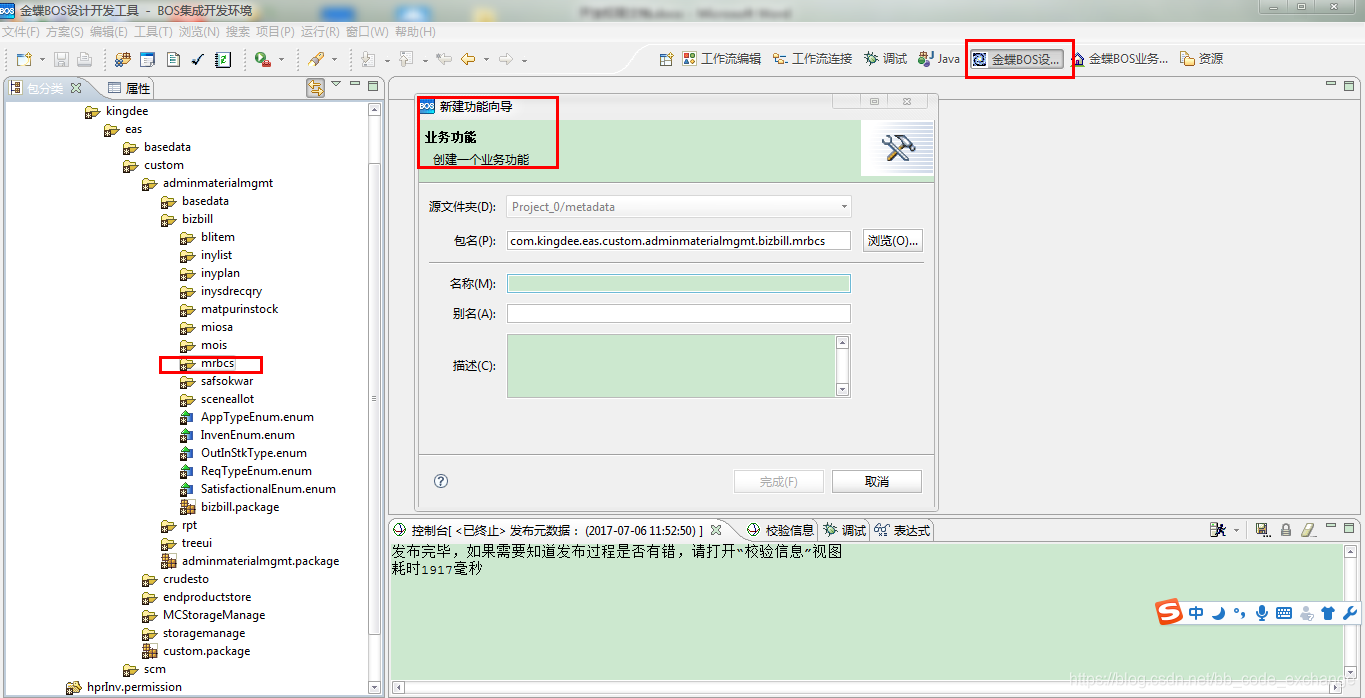Screen dimensions: 1365x698
Task: Toggle Link with Editor in package view
Action: pos(316,88)
